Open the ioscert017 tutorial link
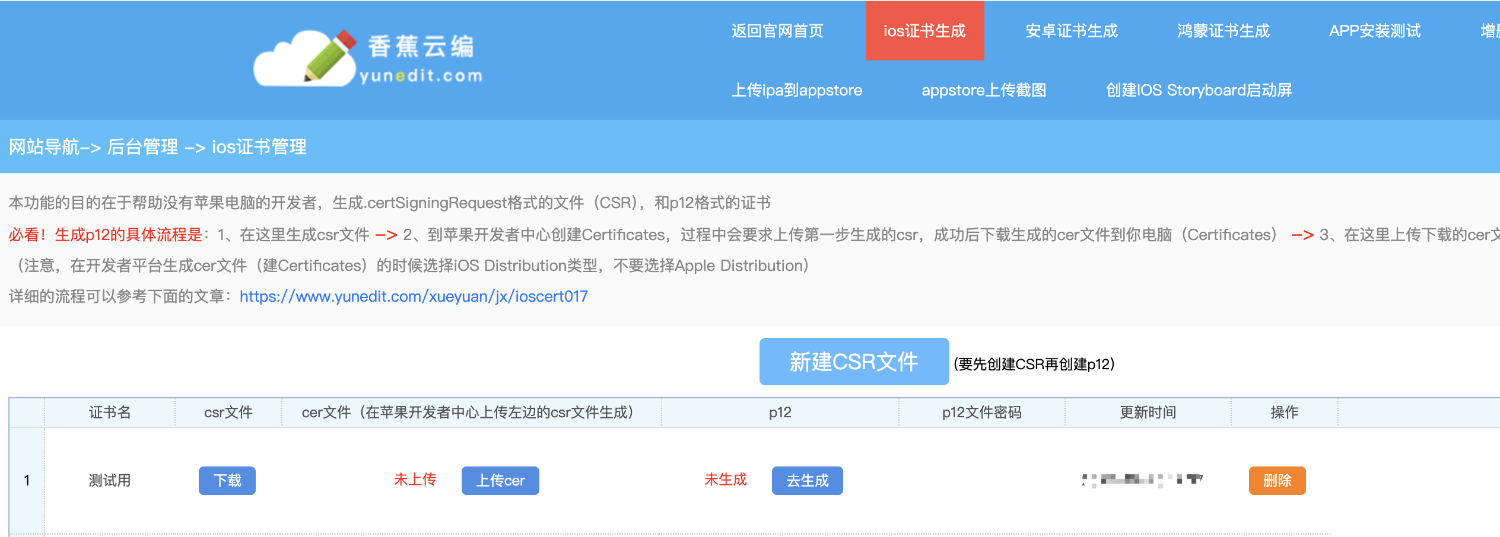The image size is (1500, 537). click(413, 296)
